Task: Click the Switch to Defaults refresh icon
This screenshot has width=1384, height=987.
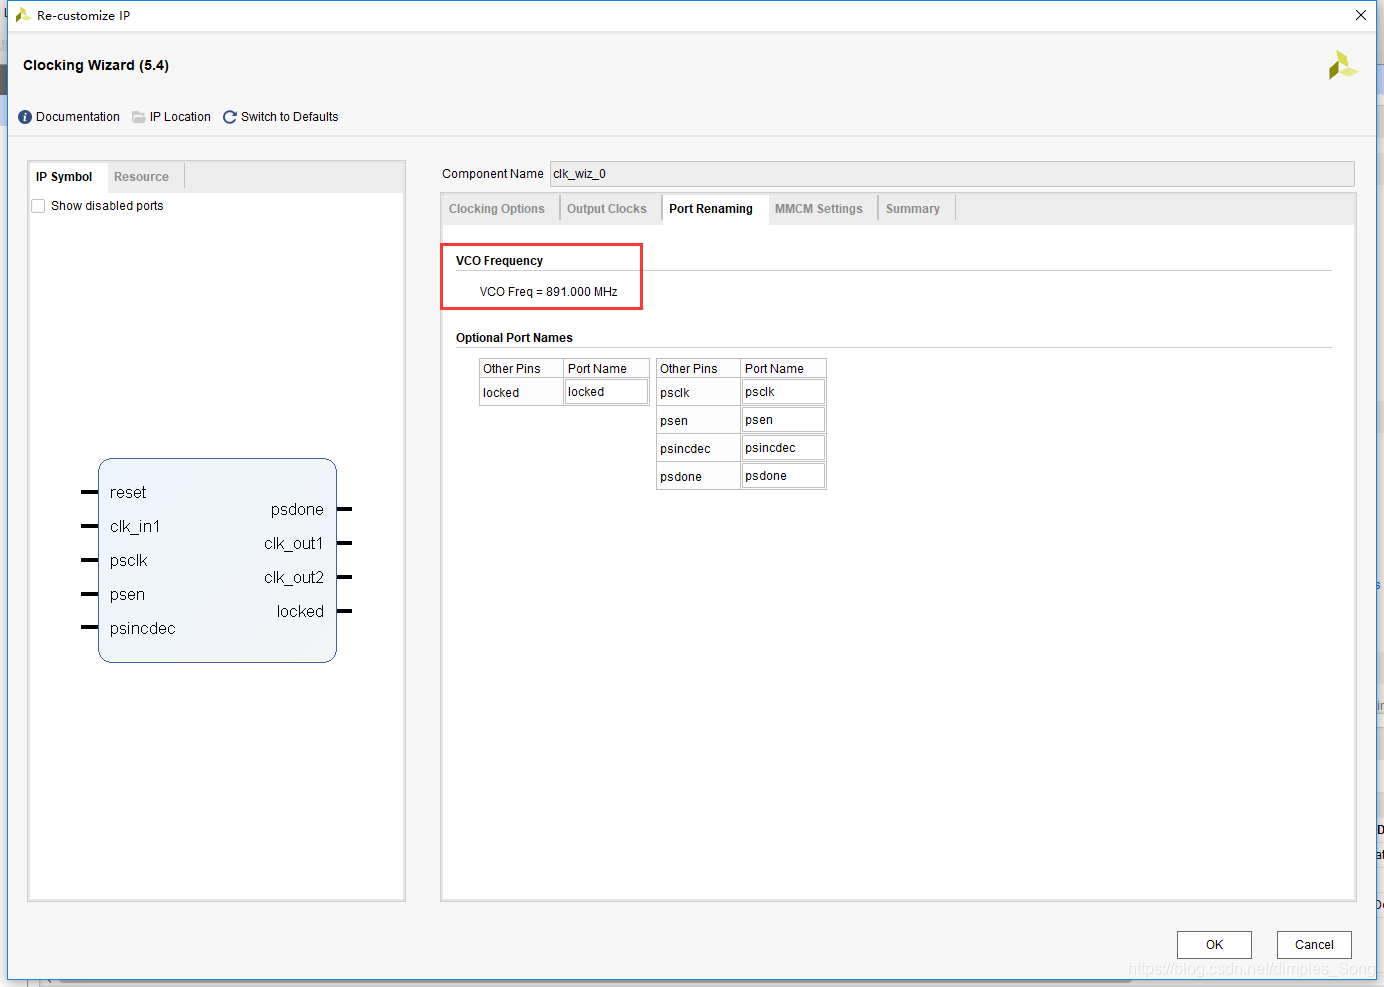Action: (x=230, y=117)
